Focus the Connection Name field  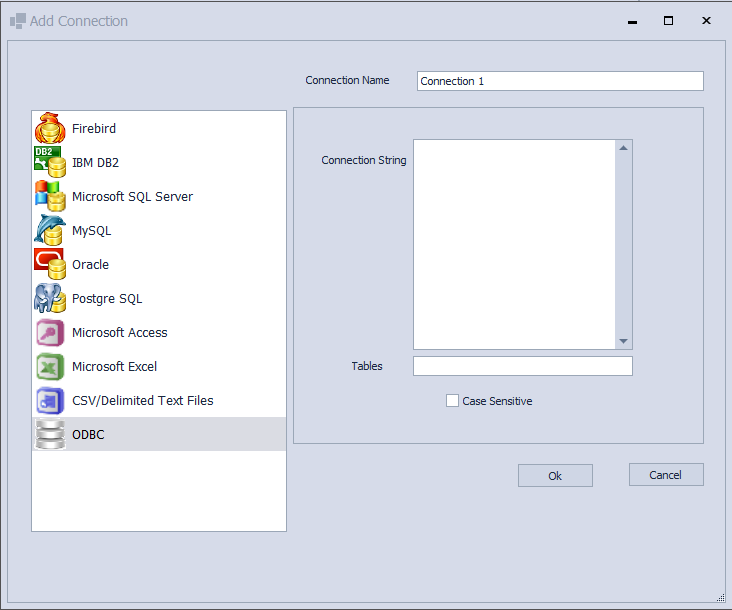click(560, 81)
